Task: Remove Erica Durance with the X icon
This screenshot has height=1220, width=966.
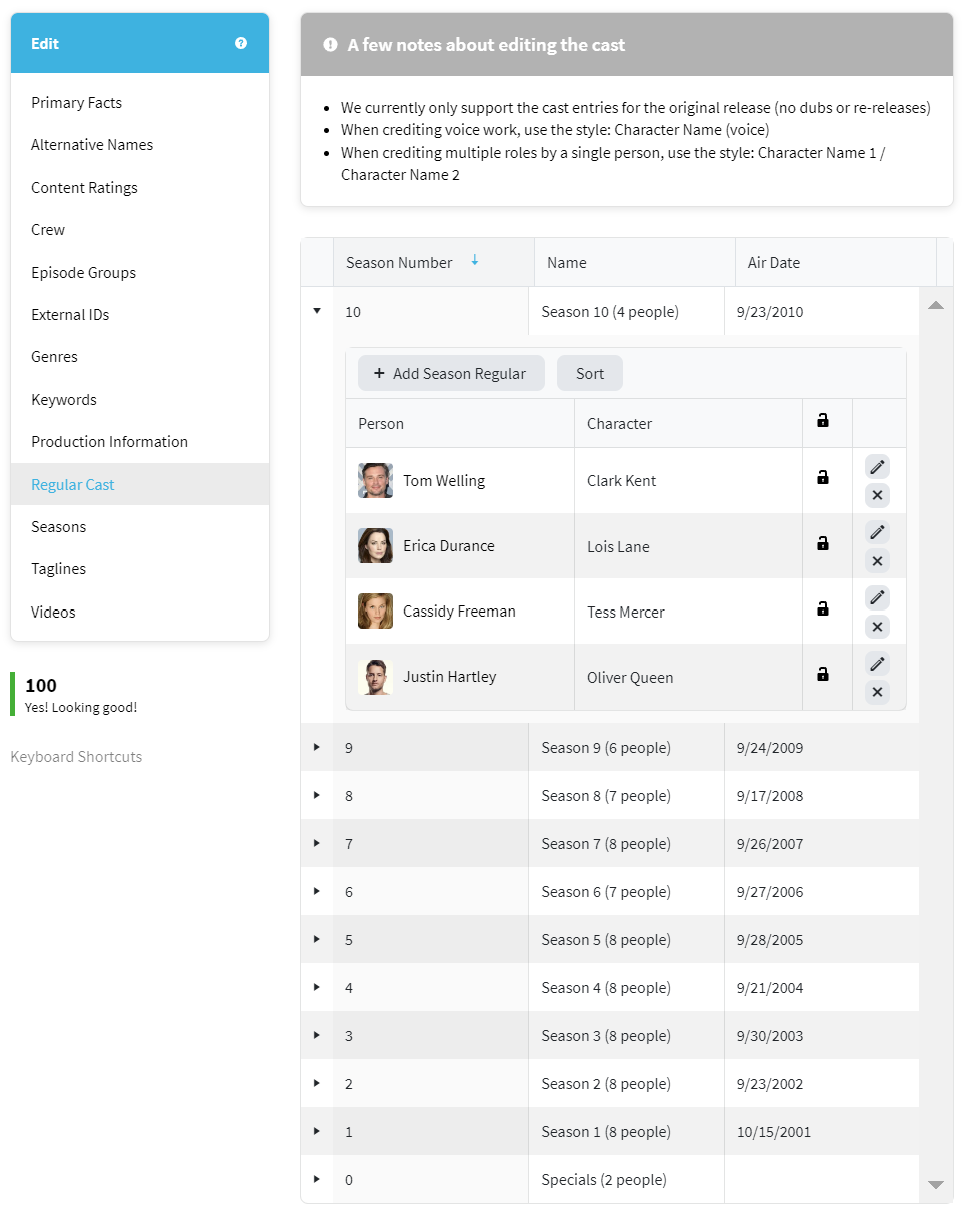Action: pos(877,561)
